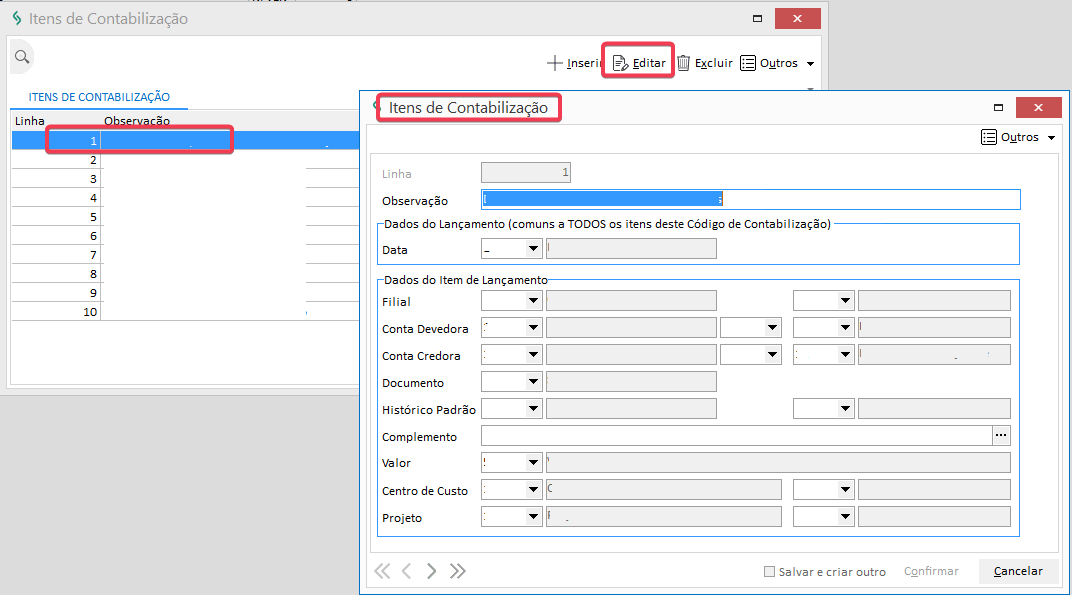The height and width of the screenshot is (595, 1072).
Task: Open first Conta Devedora dropdown
Action: 533,327
